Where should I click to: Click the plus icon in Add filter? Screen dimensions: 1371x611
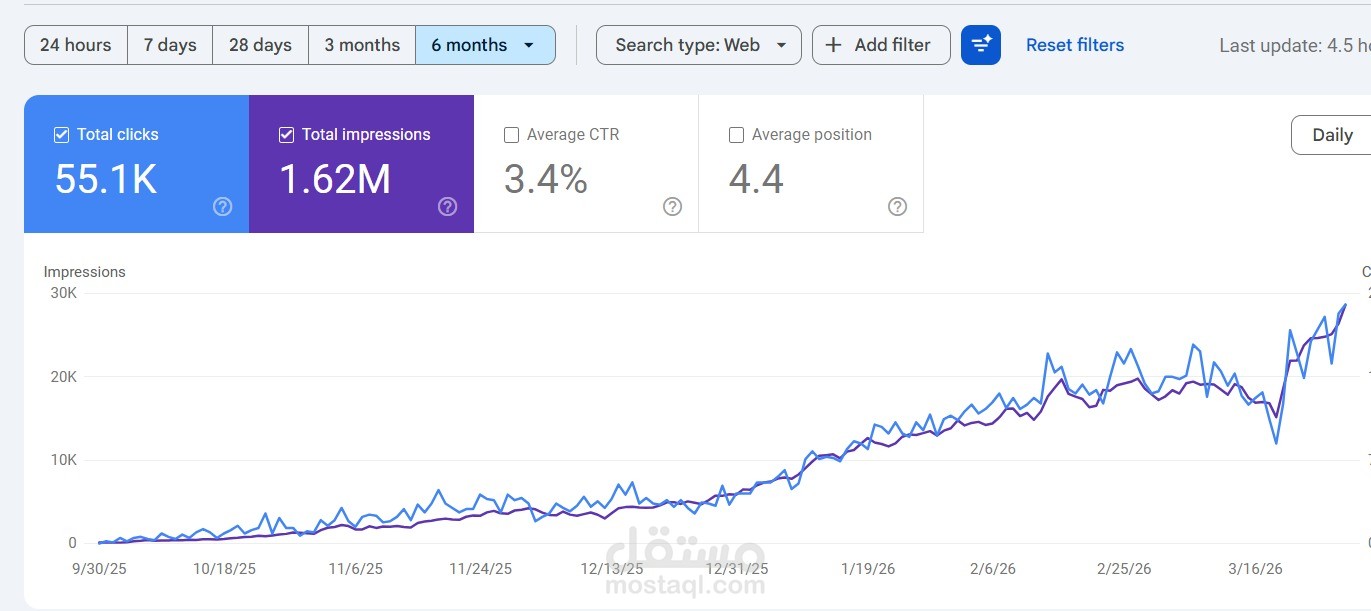tap(833, 45)
